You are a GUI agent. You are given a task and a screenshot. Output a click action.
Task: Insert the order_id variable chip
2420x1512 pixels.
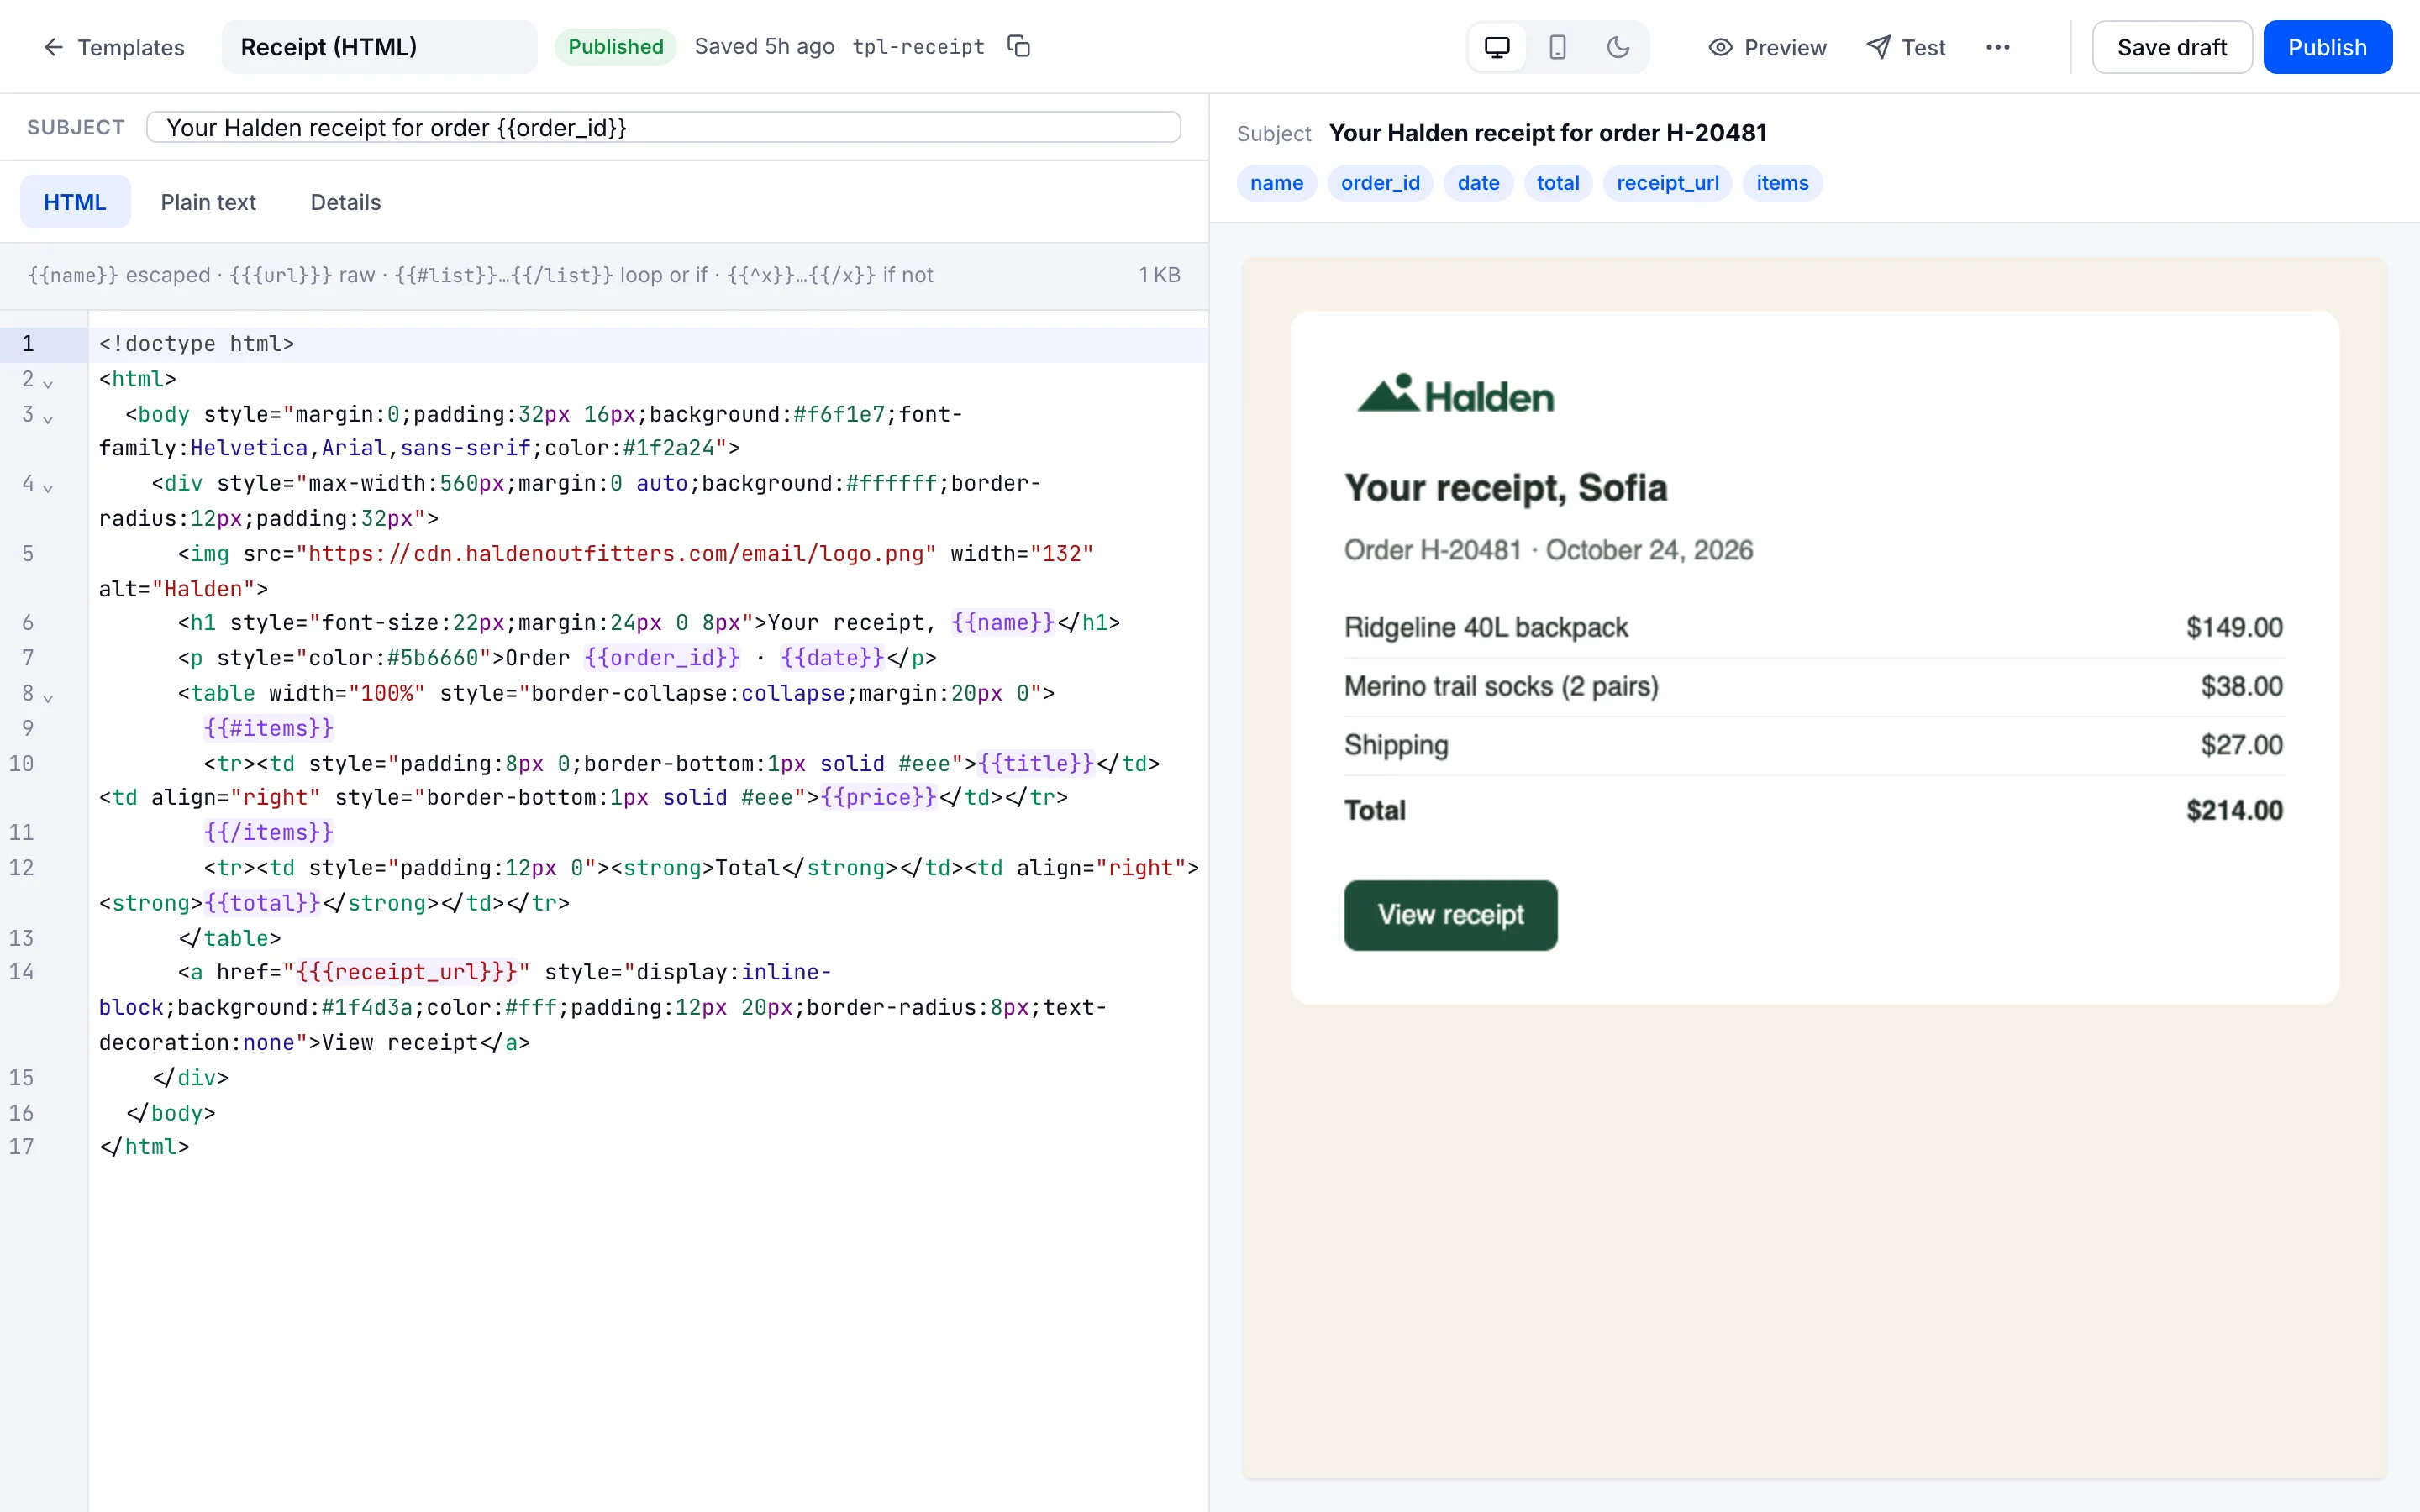click(x=1380, y=183)
